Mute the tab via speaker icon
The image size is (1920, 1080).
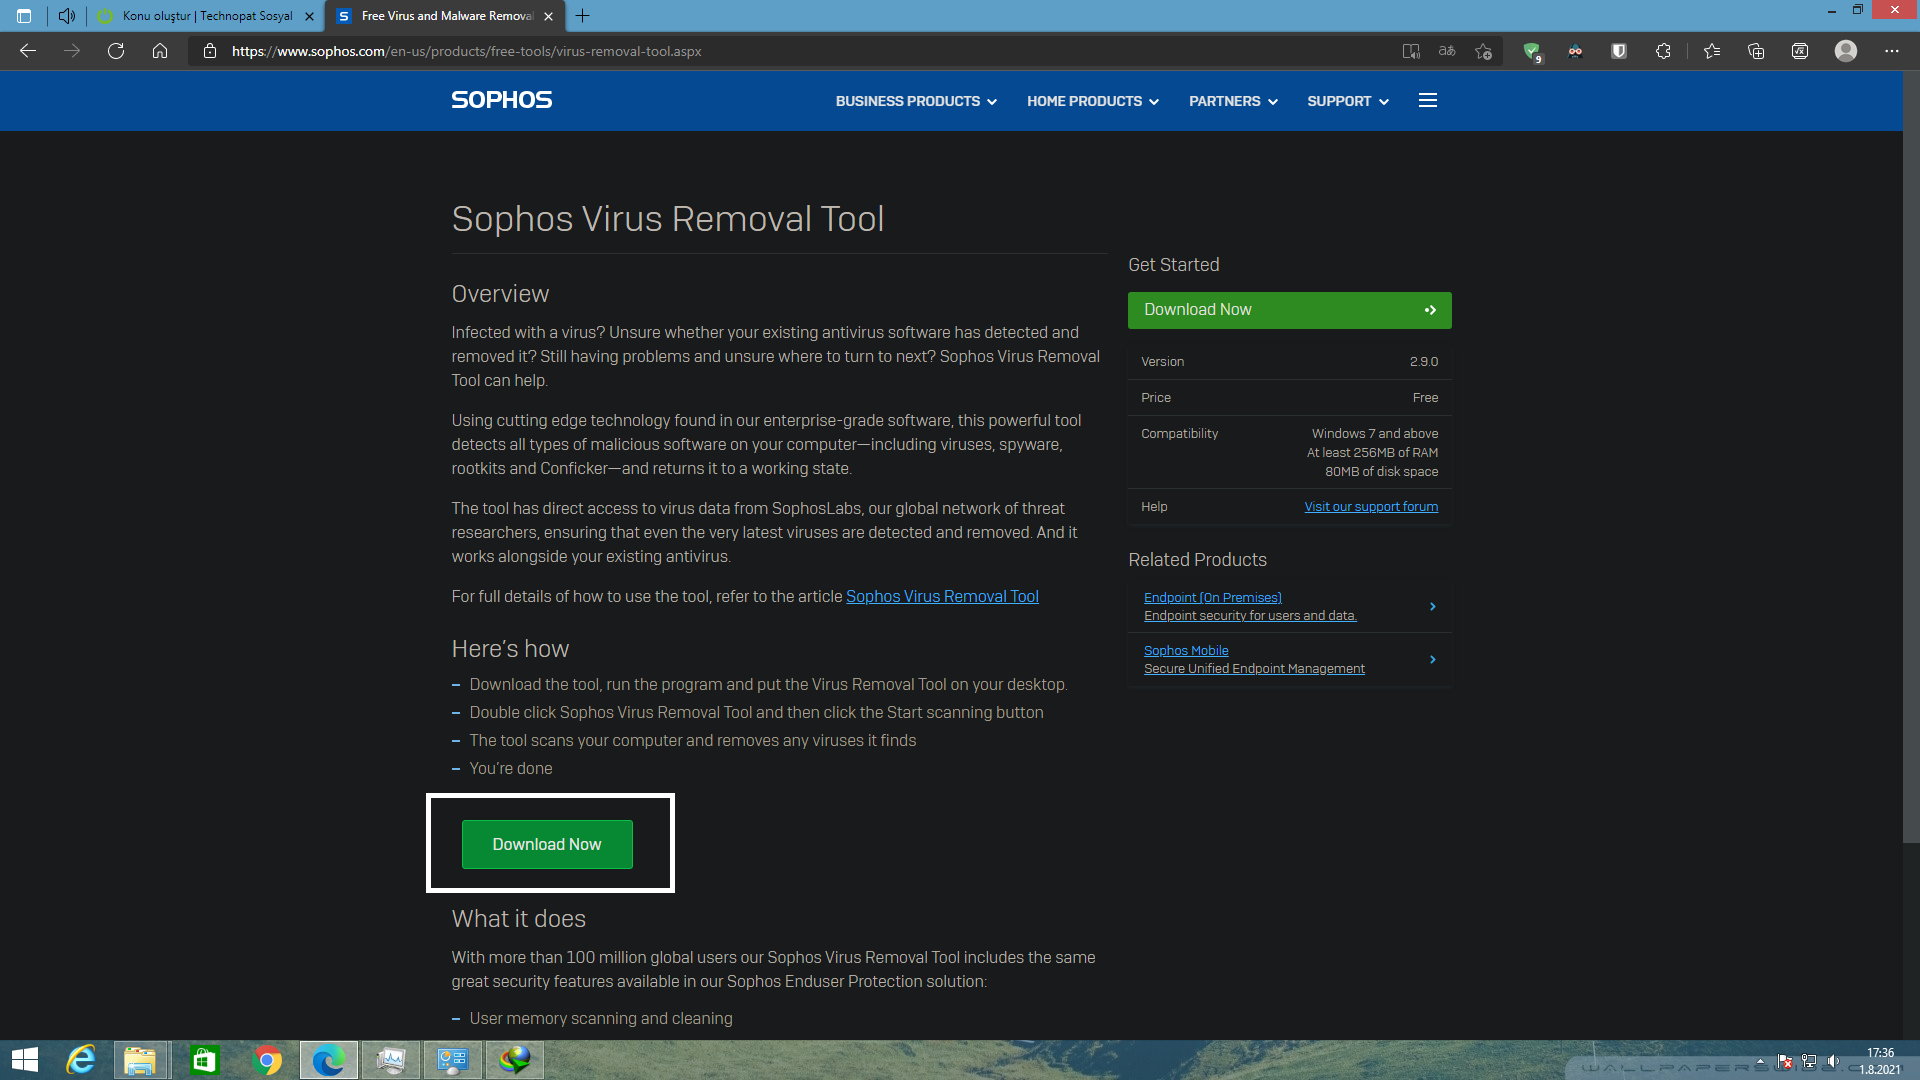point(67,16)
